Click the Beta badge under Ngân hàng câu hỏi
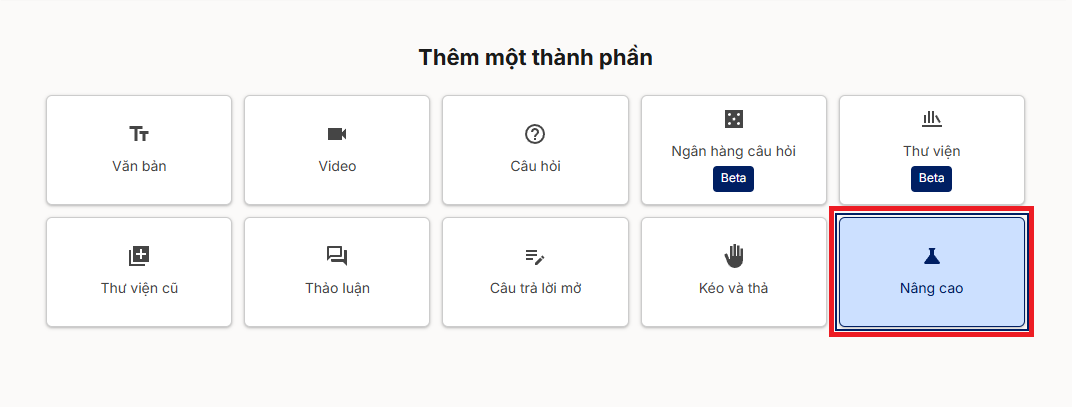 point(733,178)
